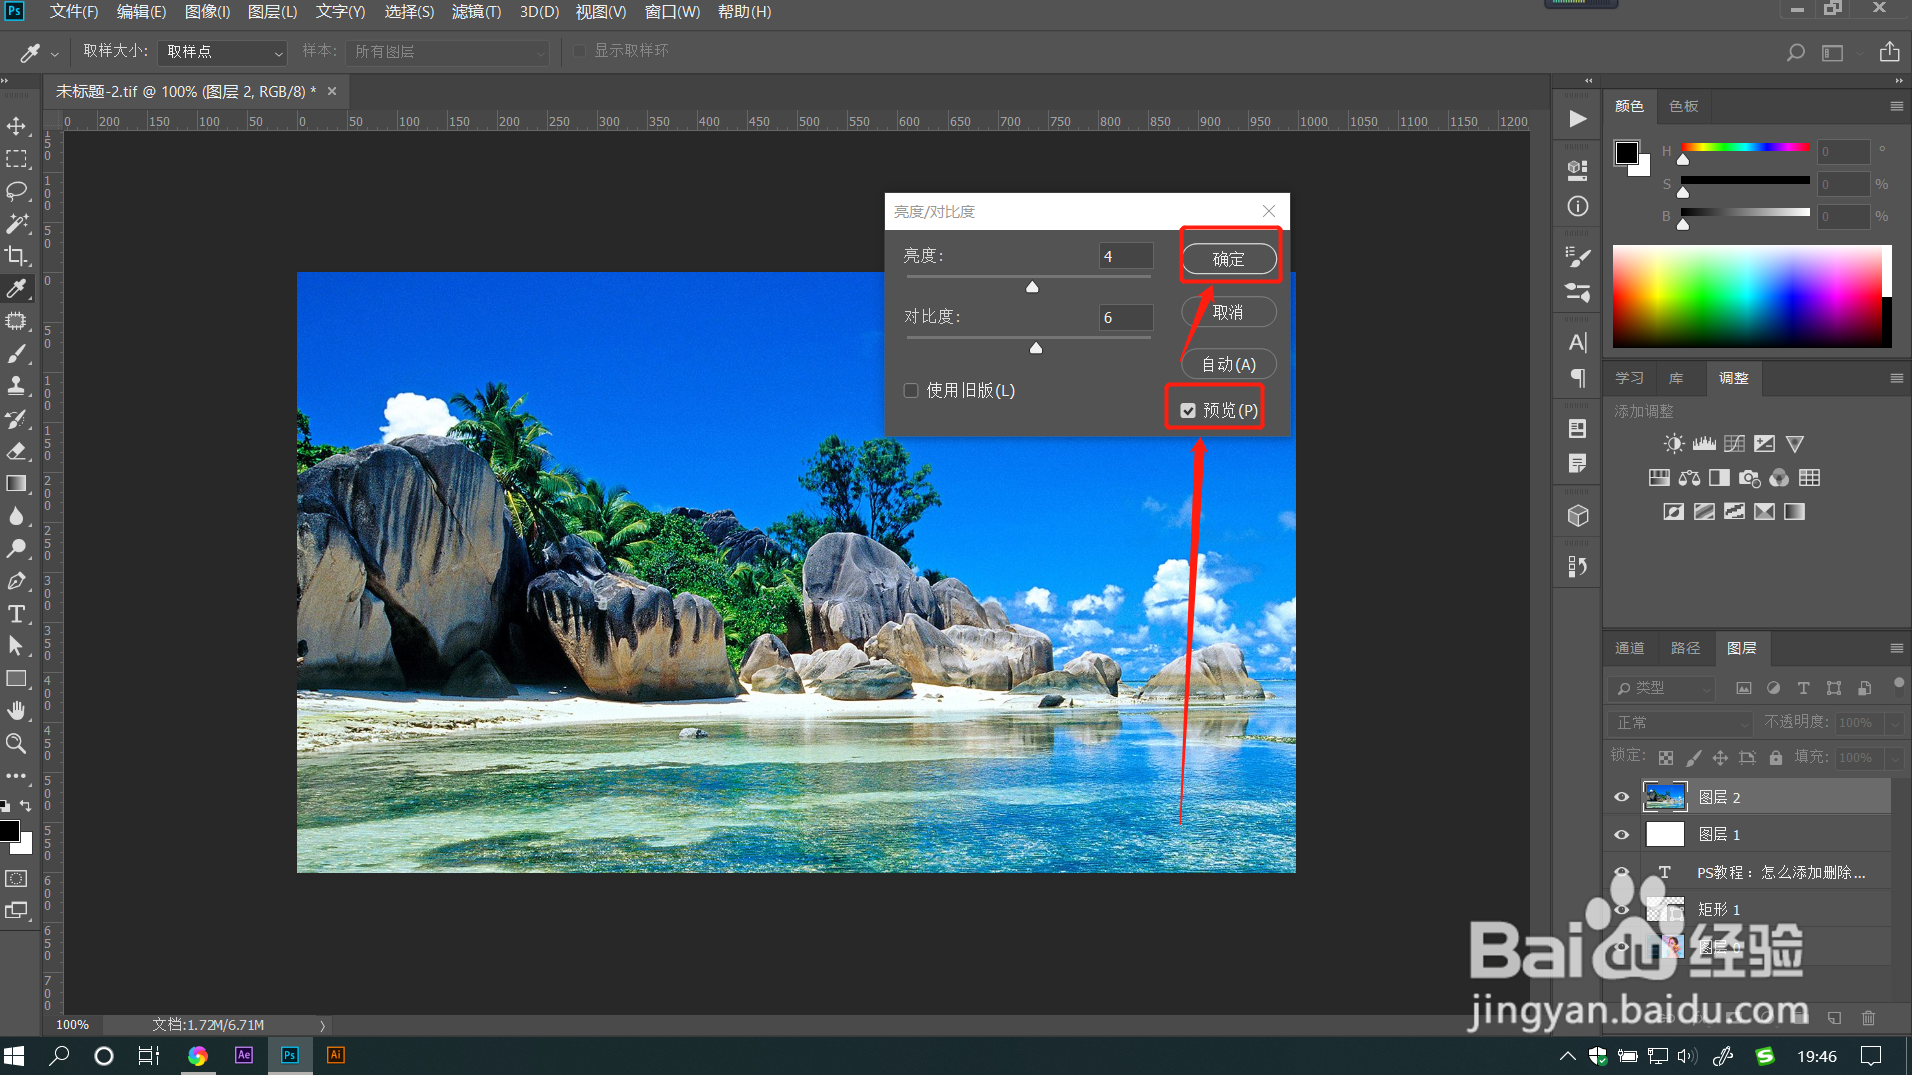
Task: Select the Rectangle shape tool
Action: [17, 678]
